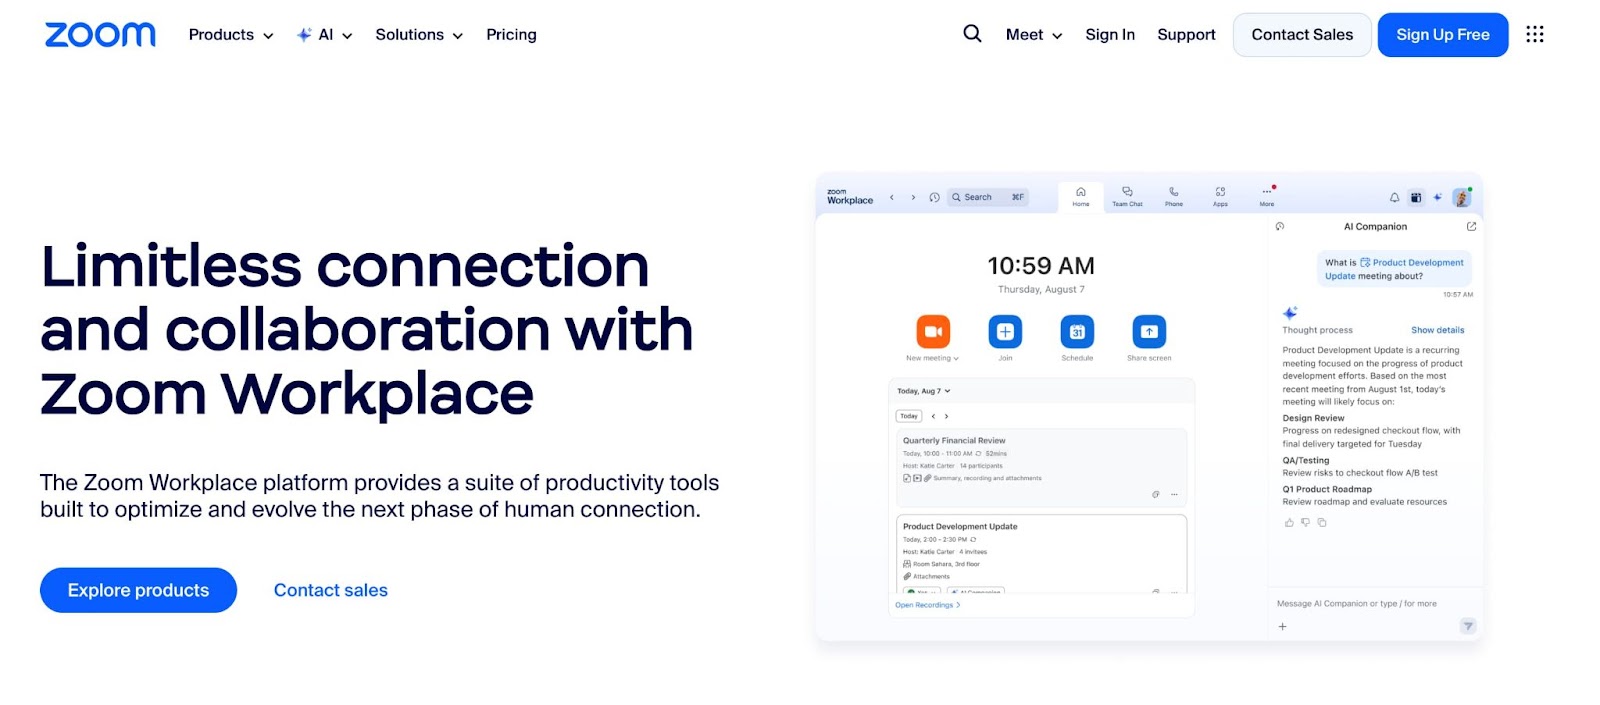Open the Quarterly Financial Review meeting card
1600x705 pixels.
1041,468
